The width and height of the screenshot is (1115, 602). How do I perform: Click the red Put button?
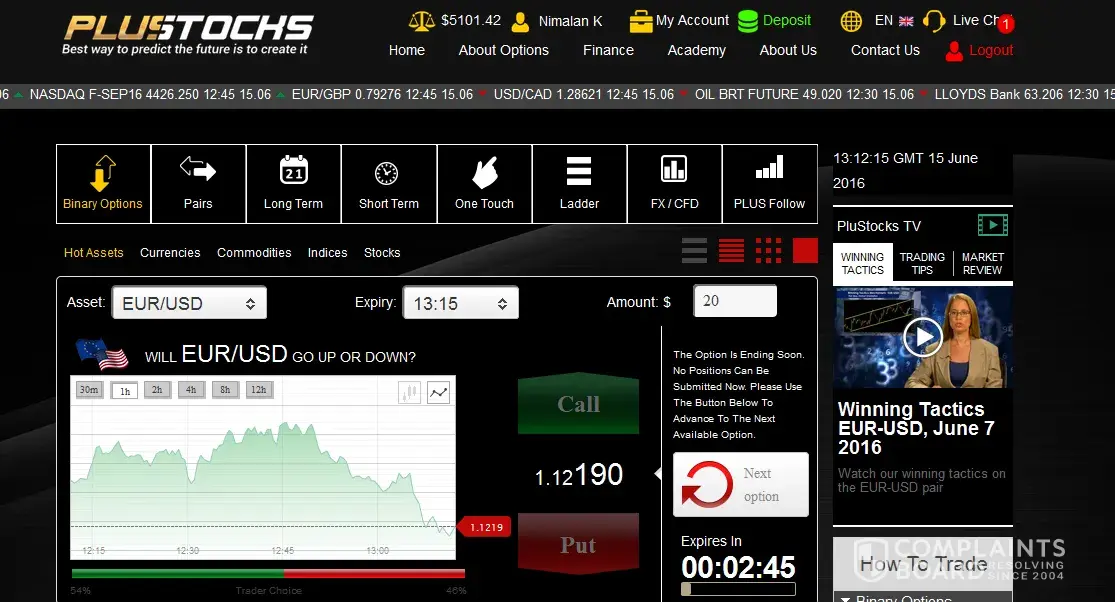pyautogui.click(x=578, y=544)
